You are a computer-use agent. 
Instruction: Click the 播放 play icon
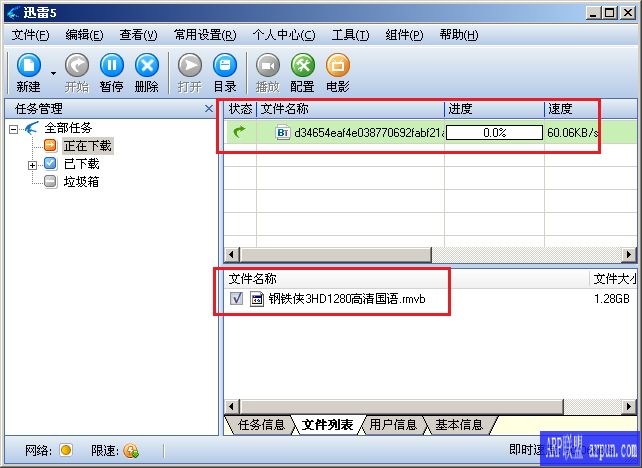[x=268, y=66]
